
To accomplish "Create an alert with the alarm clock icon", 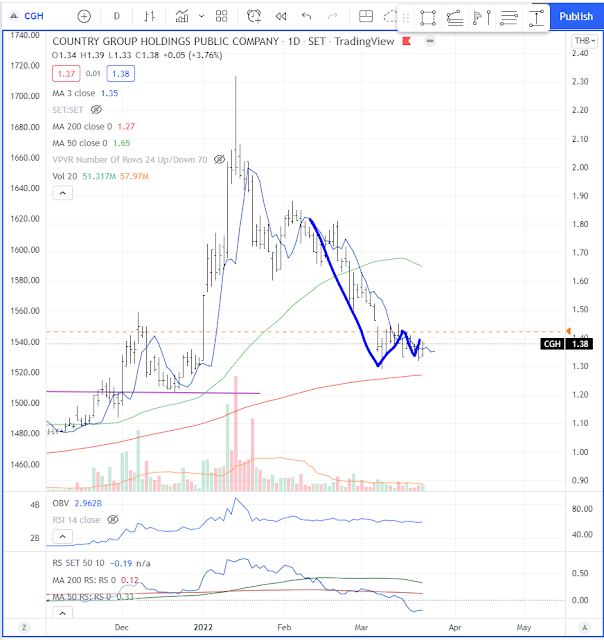I will point(254,16).
